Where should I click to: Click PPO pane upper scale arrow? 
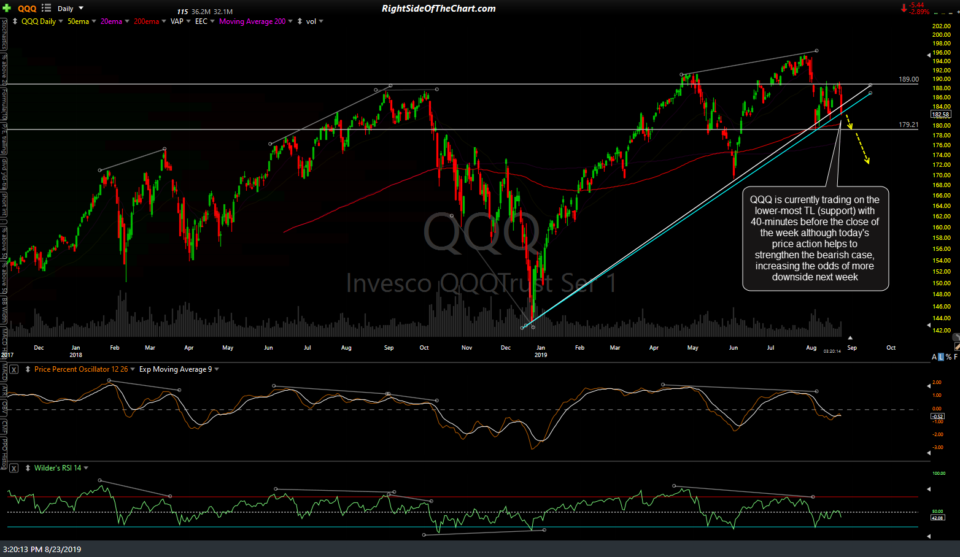(929, 386)
